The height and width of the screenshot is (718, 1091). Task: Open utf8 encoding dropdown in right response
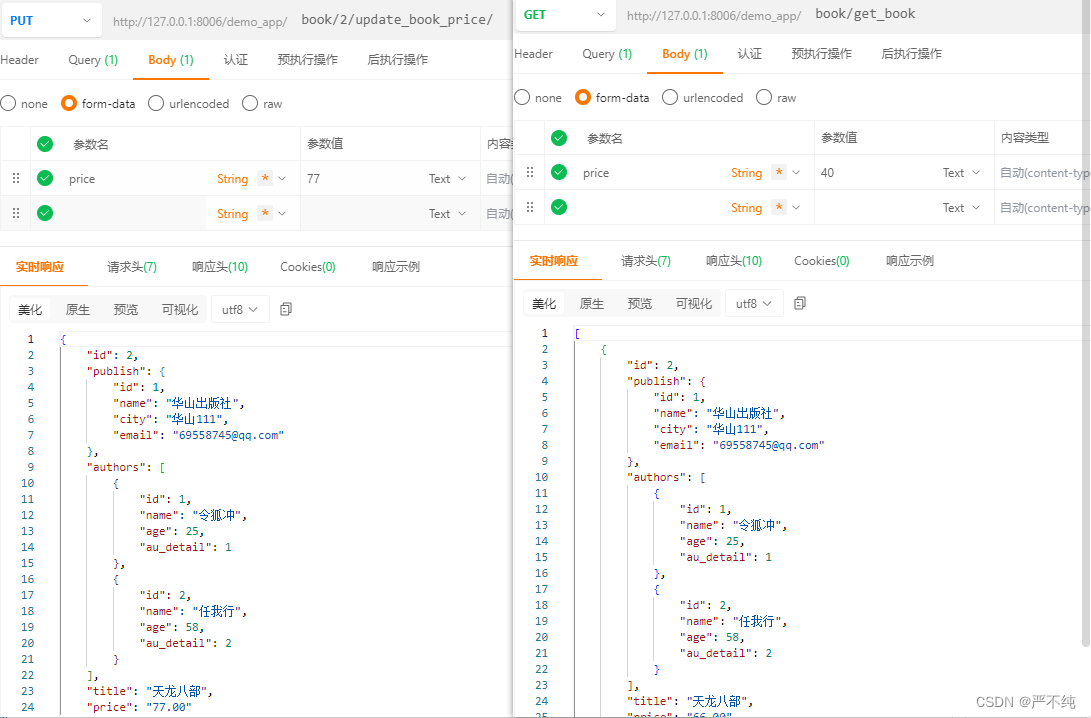pos(754,303)
